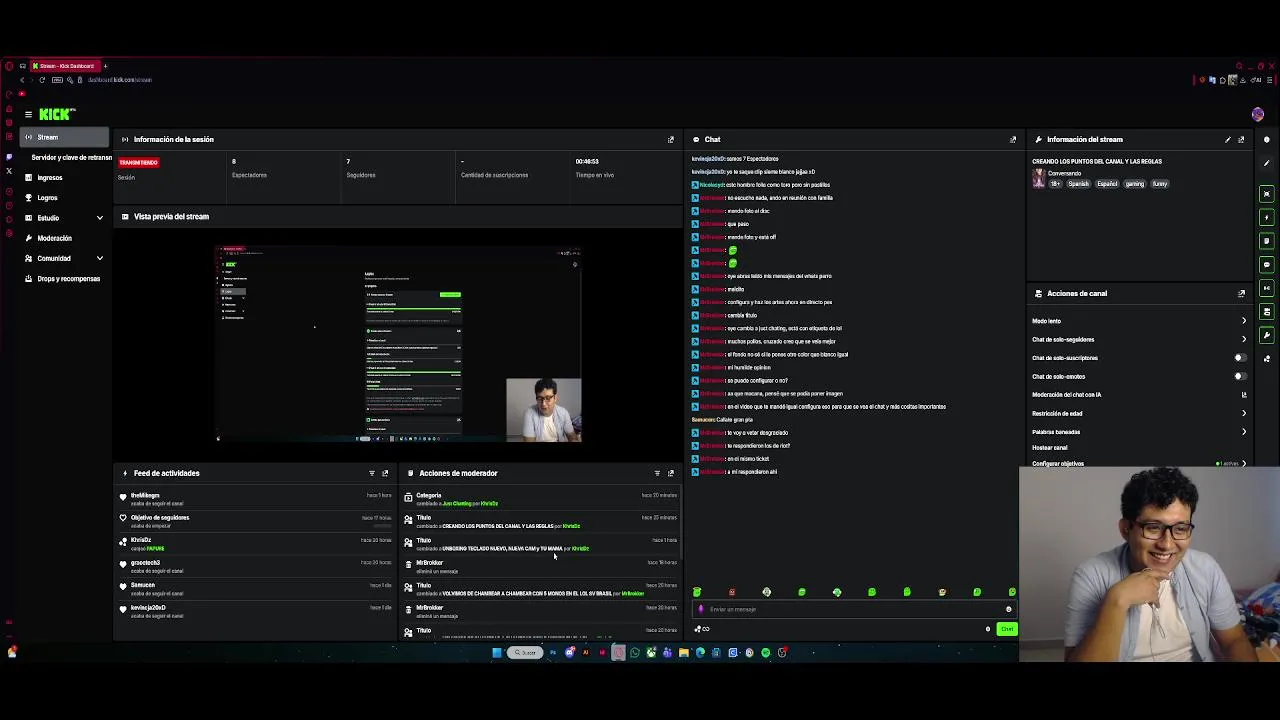Open Palabras baneadas settings
The width and height of the screenshot is (1280, 720).
tap(1139, 432)
